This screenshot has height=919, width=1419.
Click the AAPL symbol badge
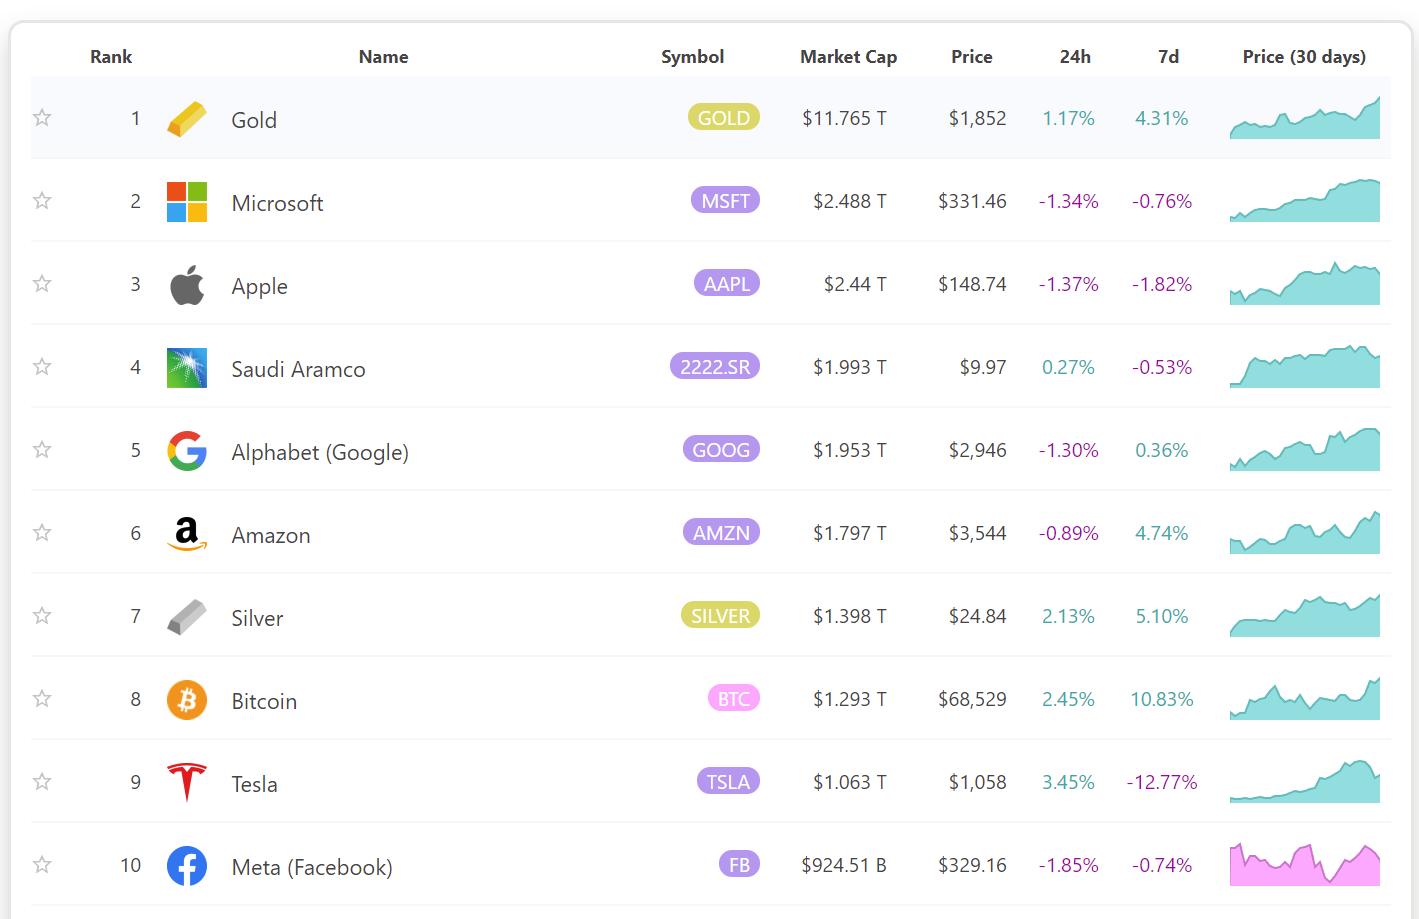click(x=727, y=284)
